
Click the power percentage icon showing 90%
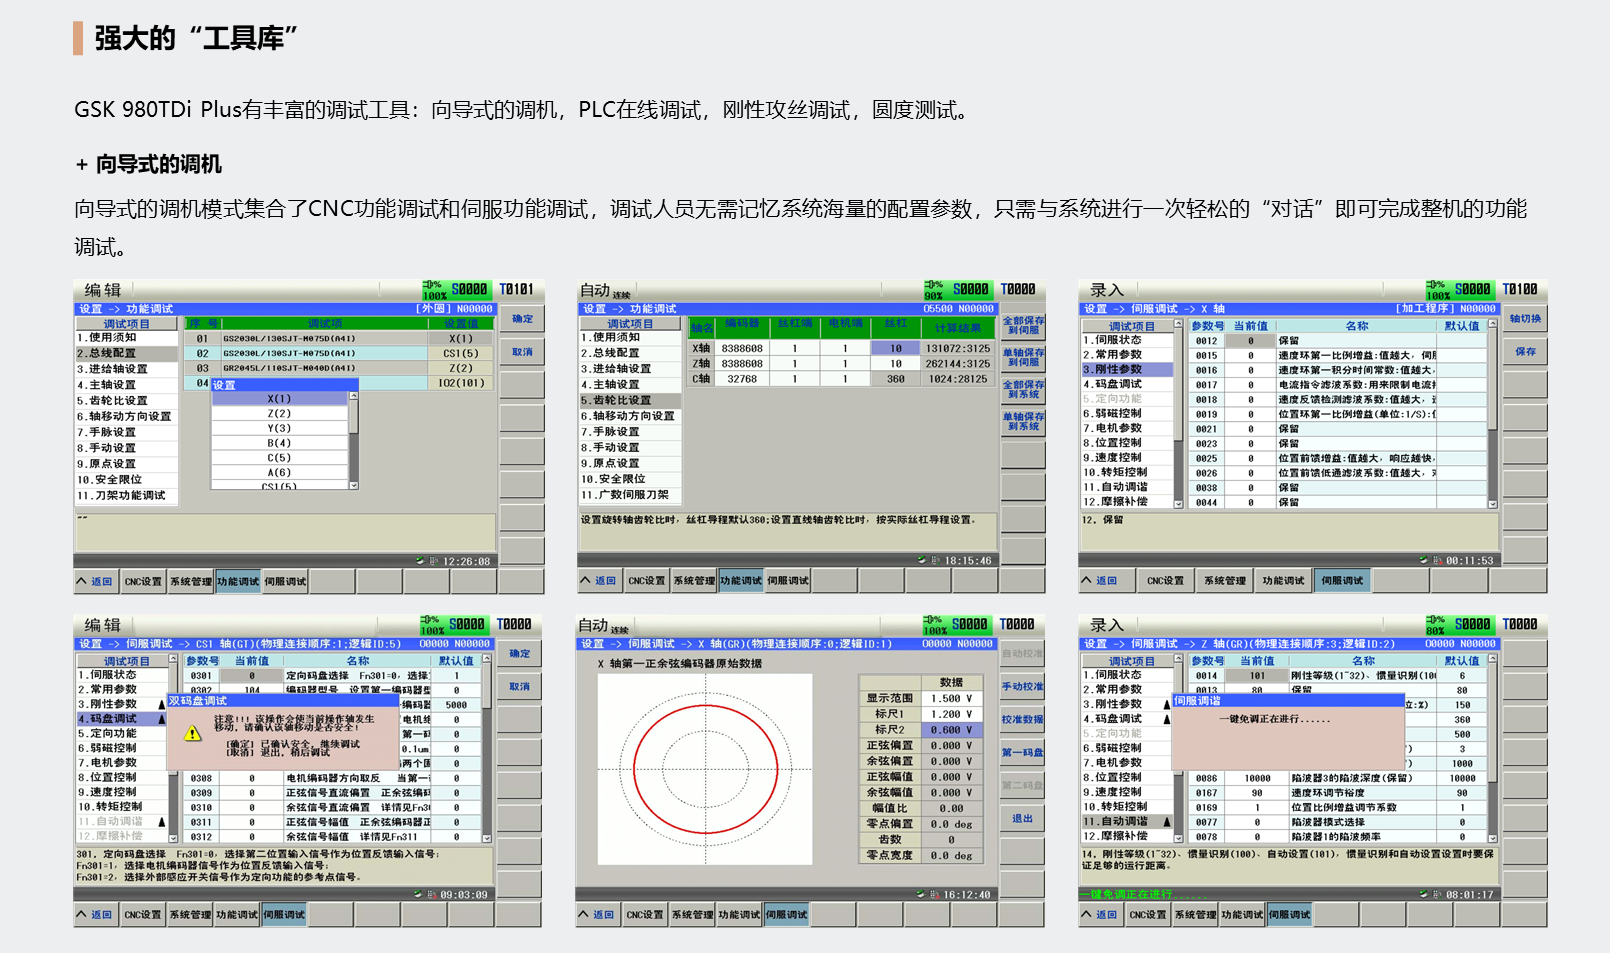point(933,290)
